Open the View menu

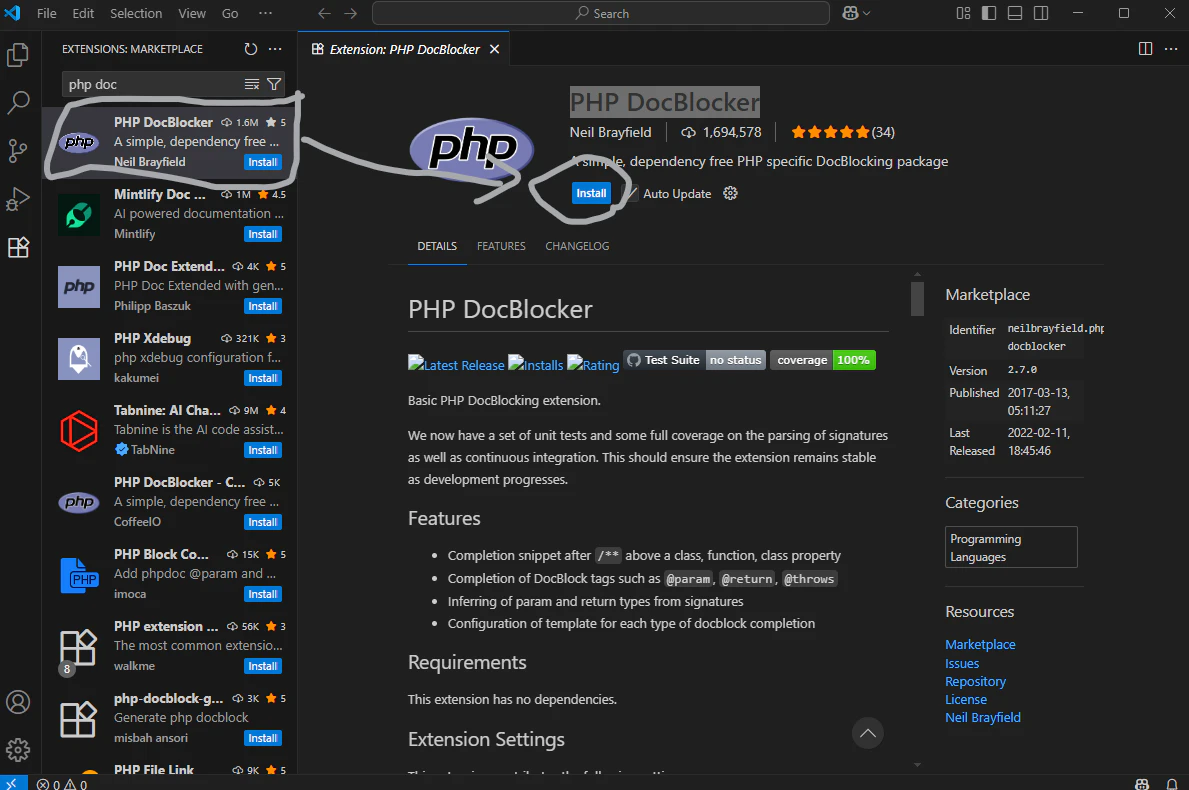tap(192, 13)
